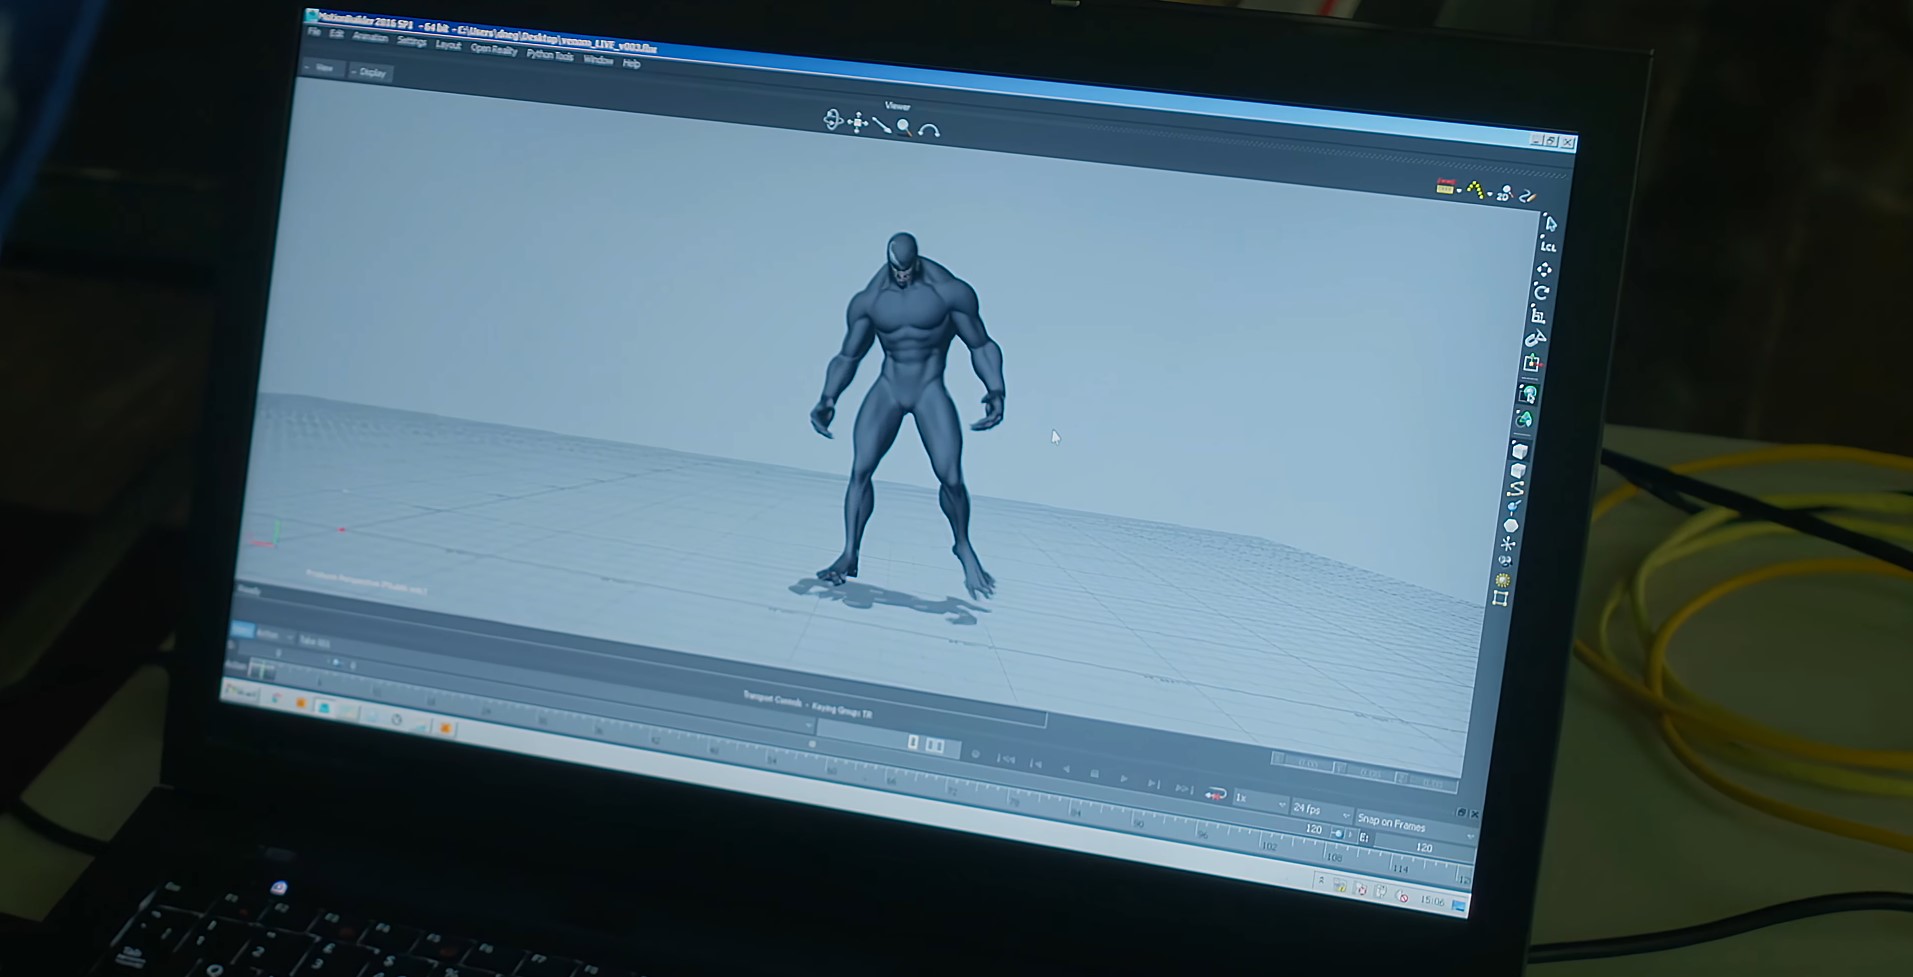The width and height of the screenshot is (1913, 977).
Task: Click the Zoom magnifier tool in Viewer
Action: coord(904,127)
